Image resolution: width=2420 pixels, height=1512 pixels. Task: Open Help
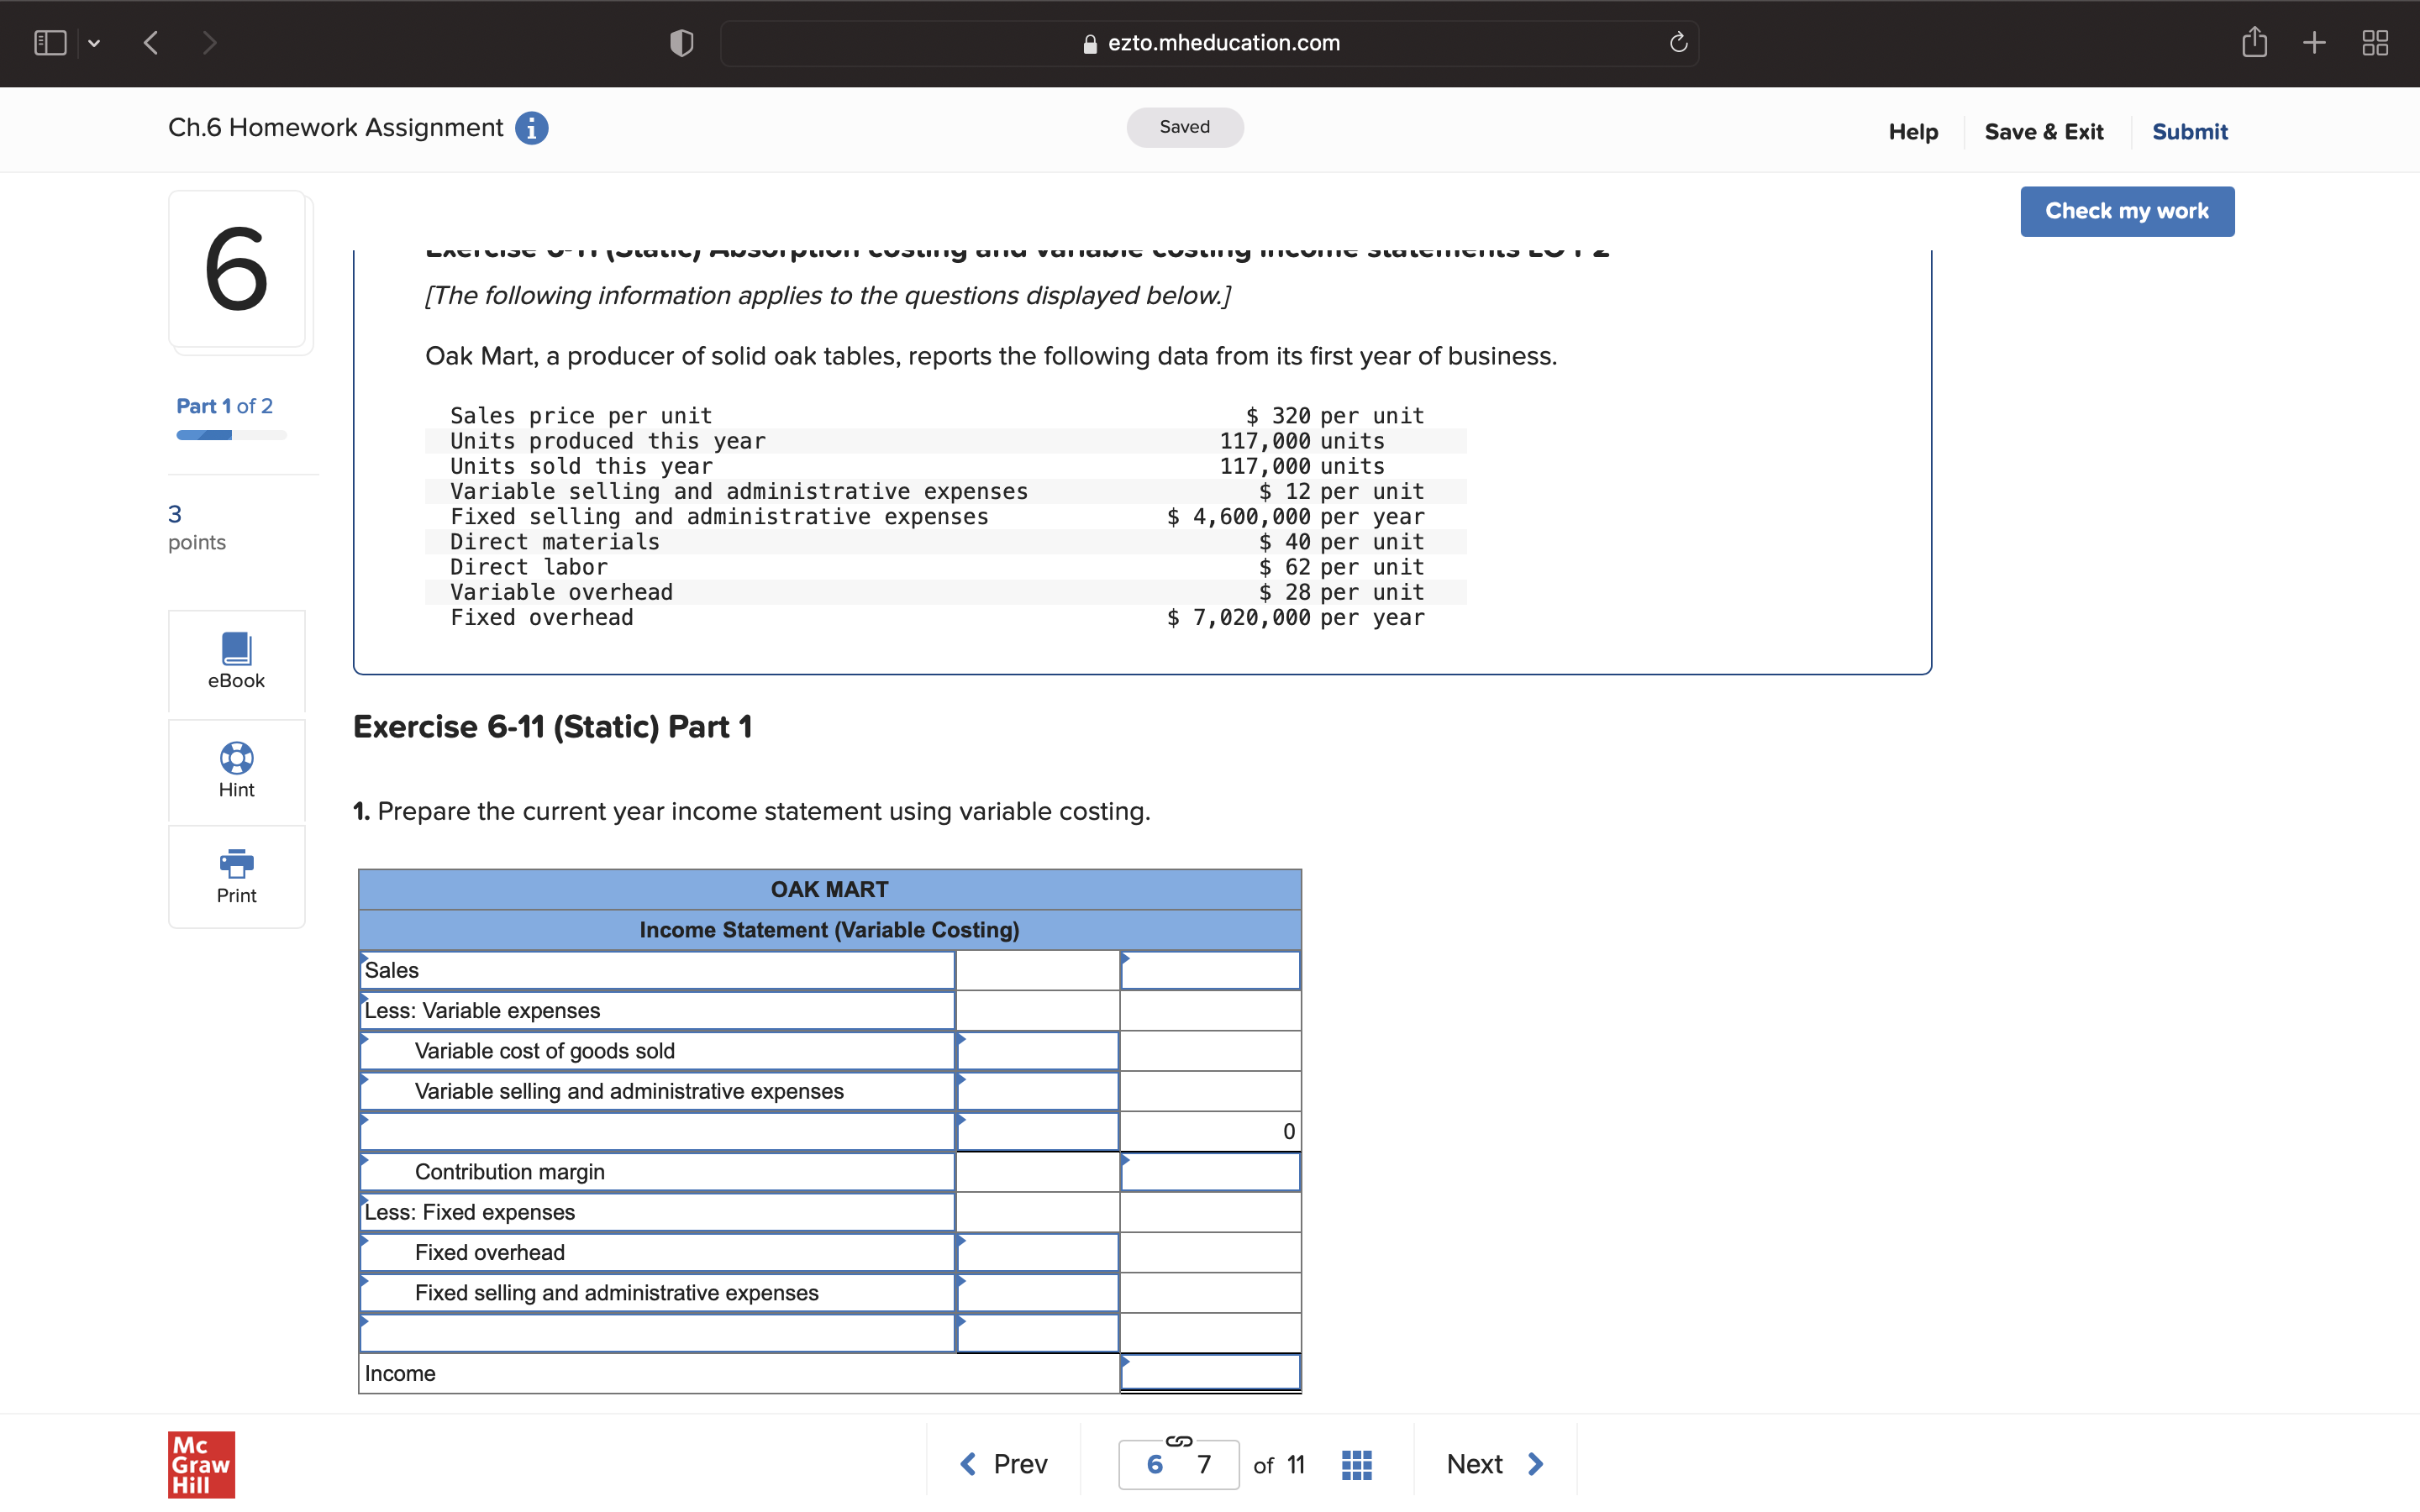[x=1913, y=131]
